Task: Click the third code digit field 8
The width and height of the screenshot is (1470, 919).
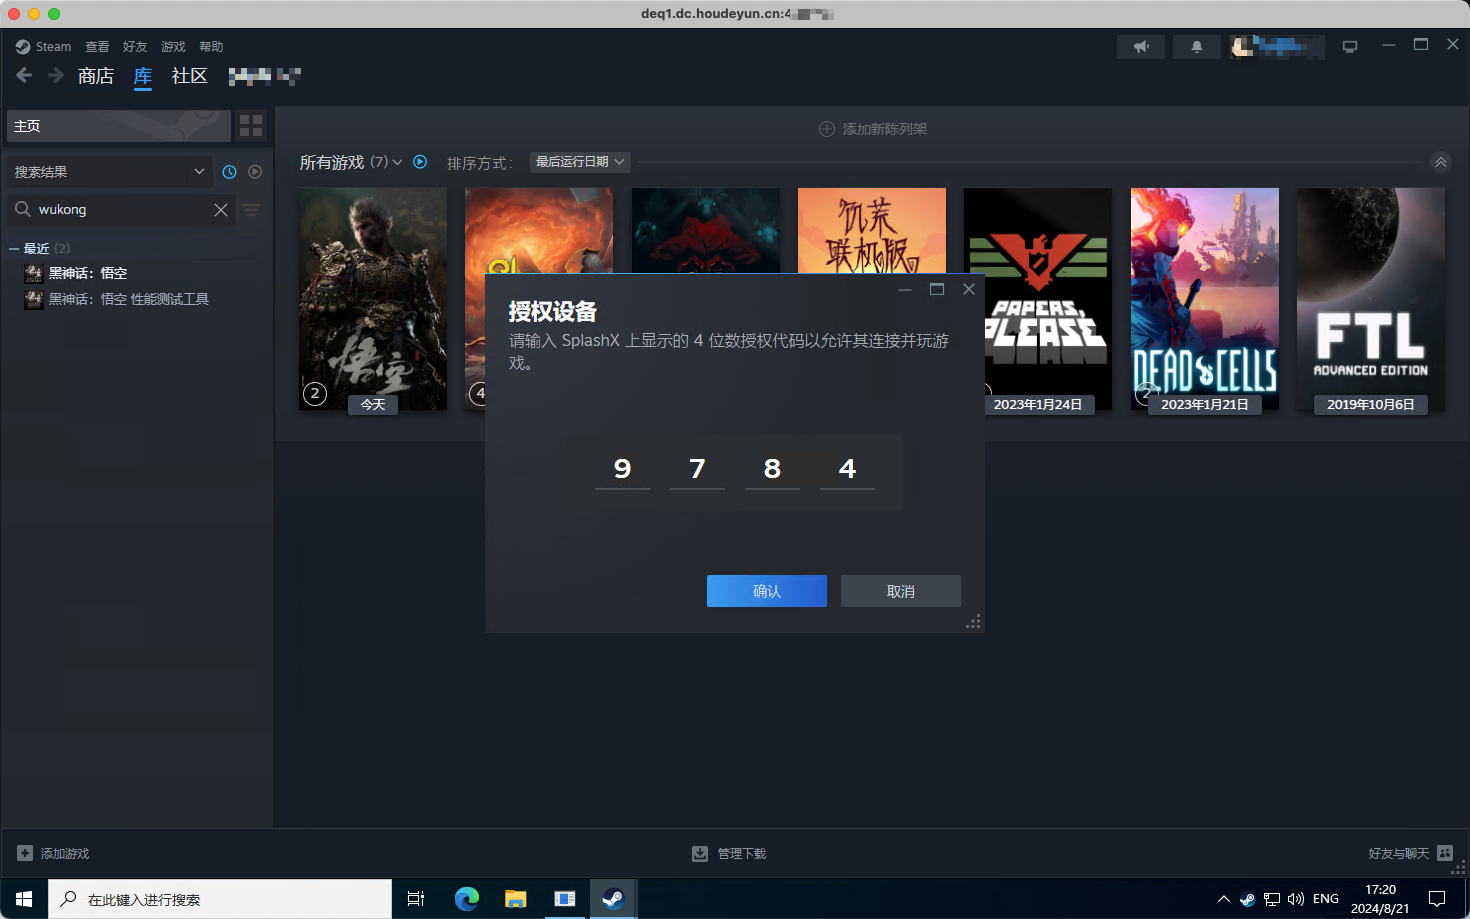Action: click(x=772, y=469)
